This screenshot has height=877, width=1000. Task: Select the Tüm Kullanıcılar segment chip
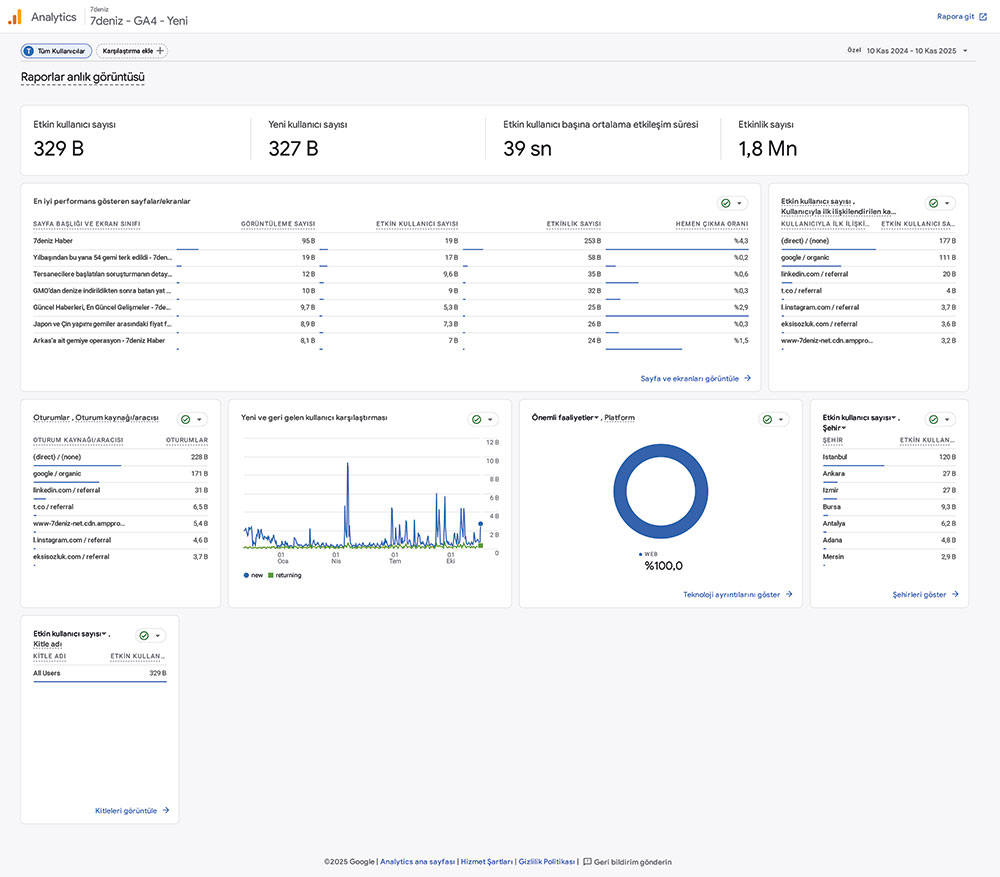point(57,51)
